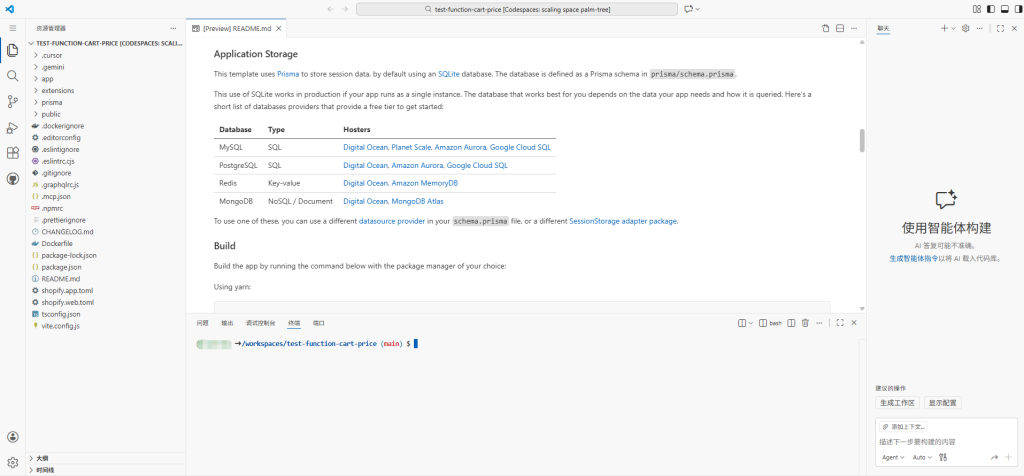The width and height of the screenshot is (1024, 476).
Task: Open chat settings gear icon
Action: [965, 28]
